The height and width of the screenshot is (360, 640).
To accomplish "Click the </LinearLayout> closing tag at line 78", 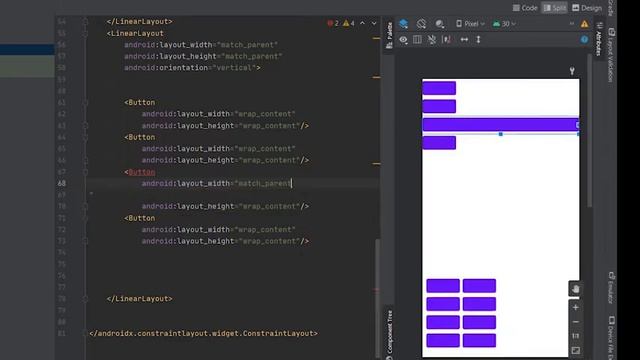I will [x=140, y=299].
